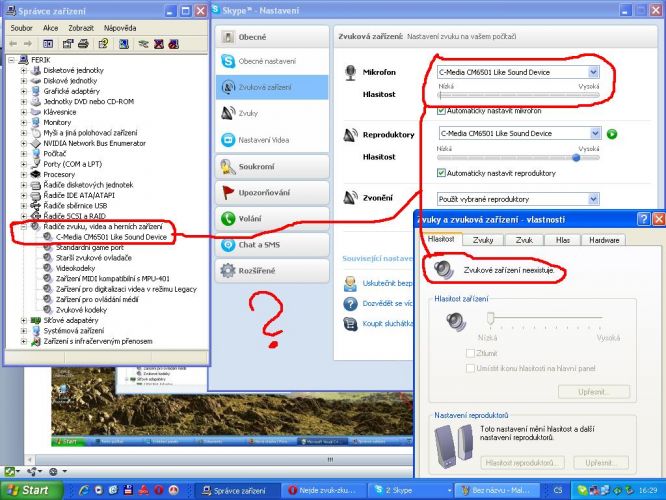Expand Síťové adaptéry tree node
This screenshot has width=666, height=500.
click(24, 320)
